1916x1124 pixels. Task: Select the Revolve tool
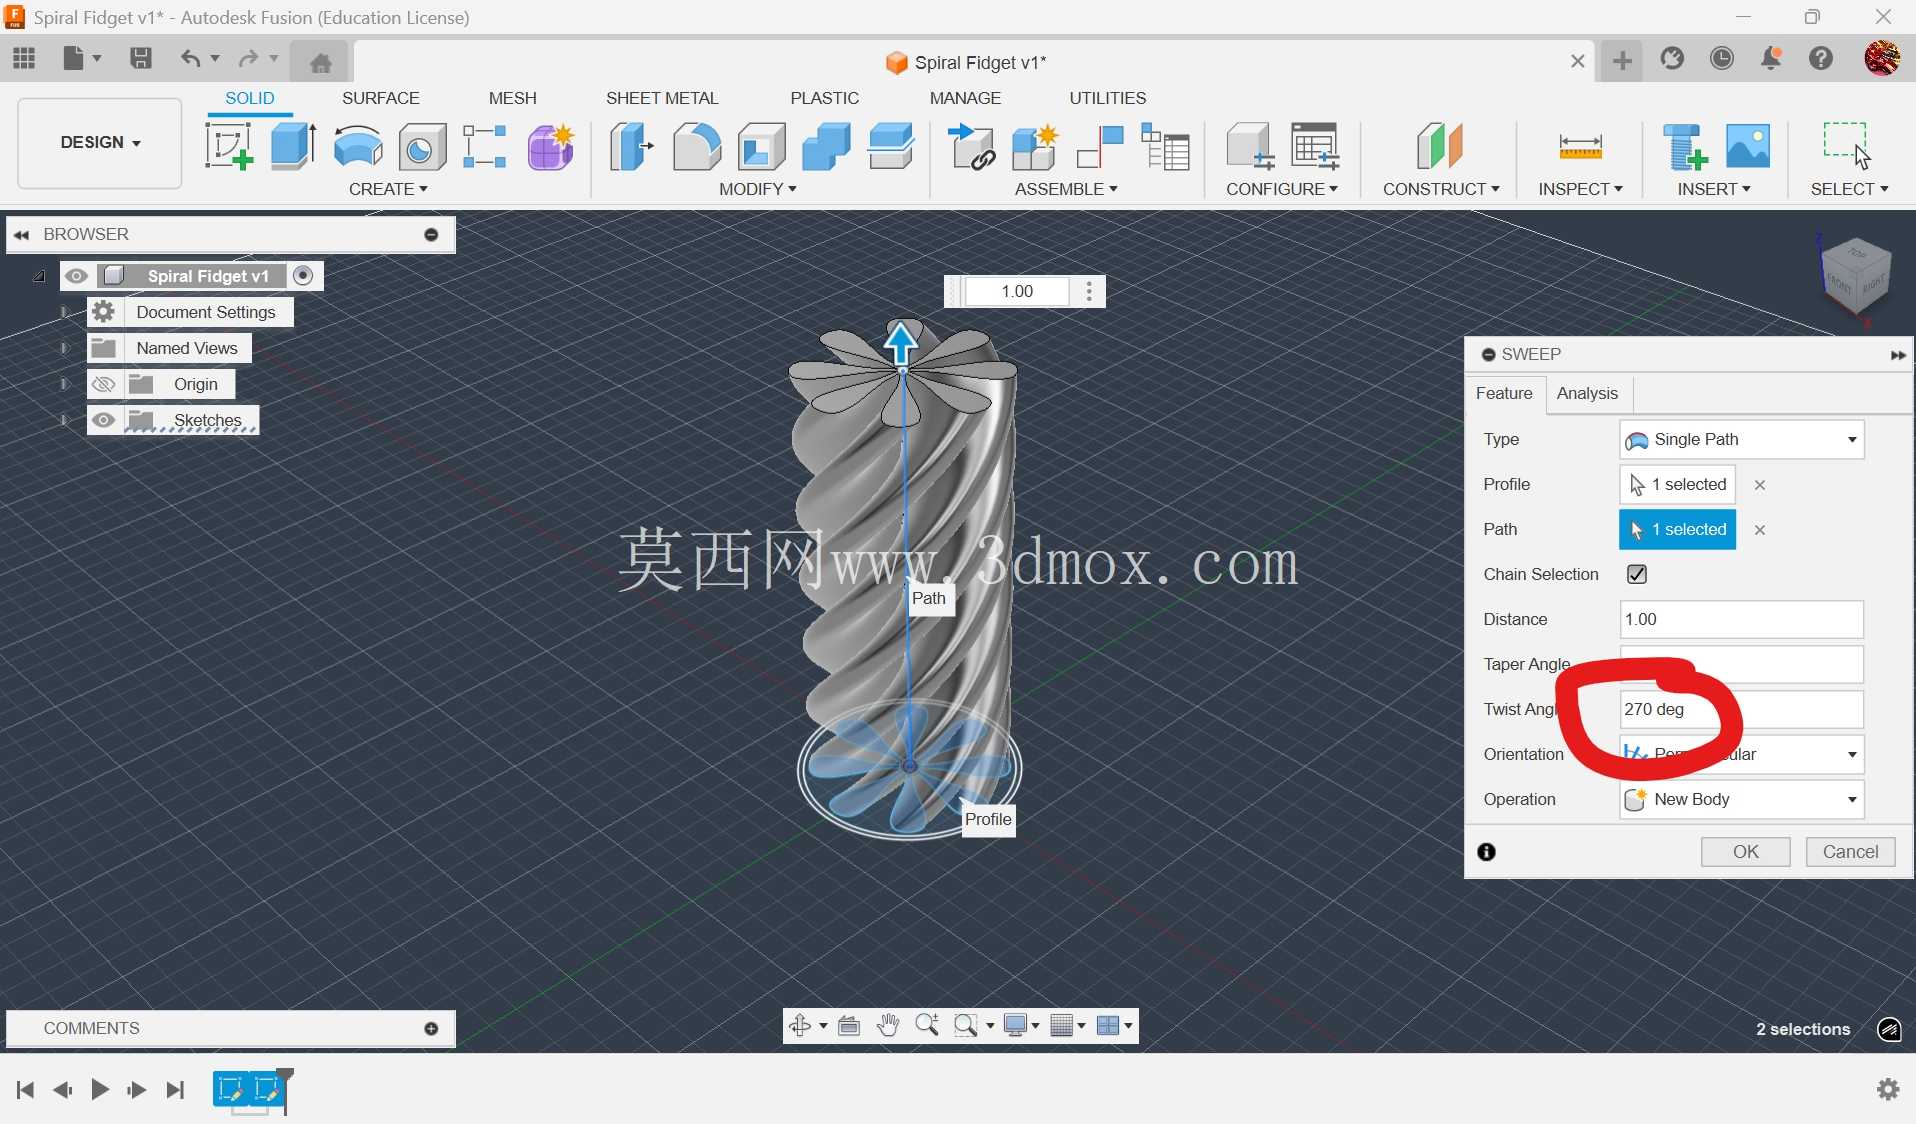pyautogui.click(x=357, y=146)
